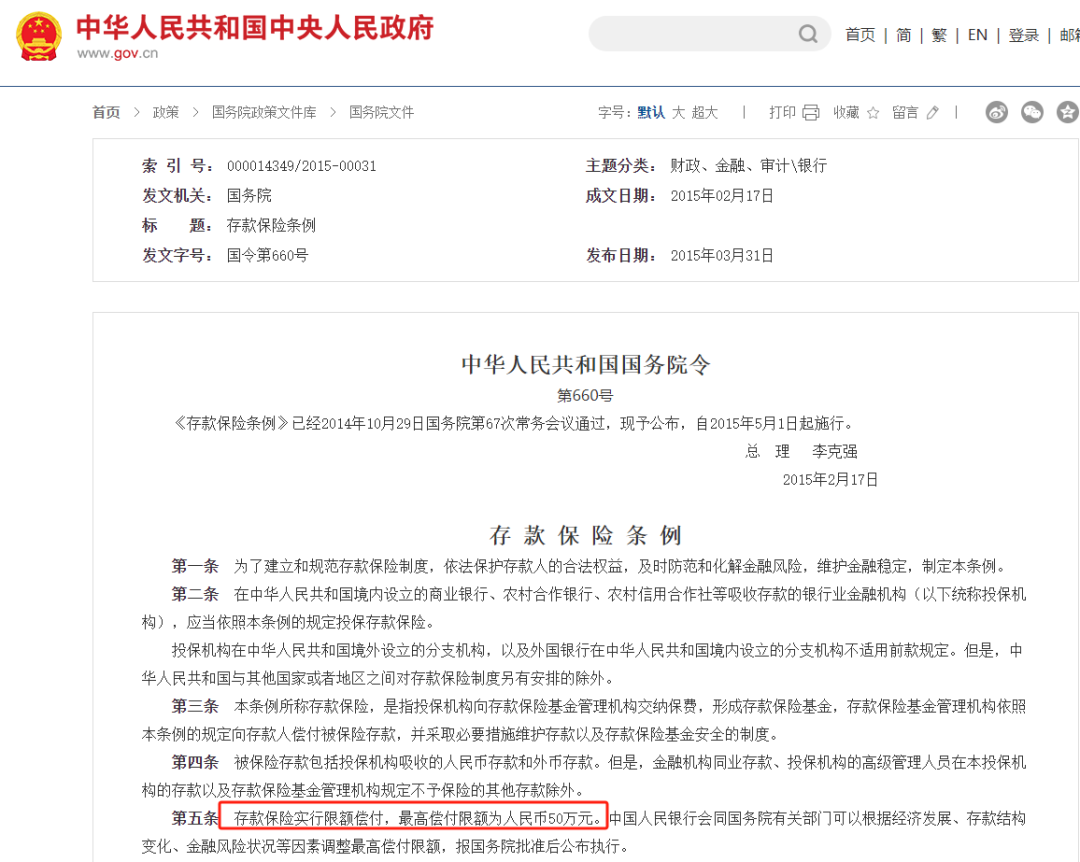Screen dimensions: 1080x862
Task: Switch font size to 超大
Action: coord(706,112)
